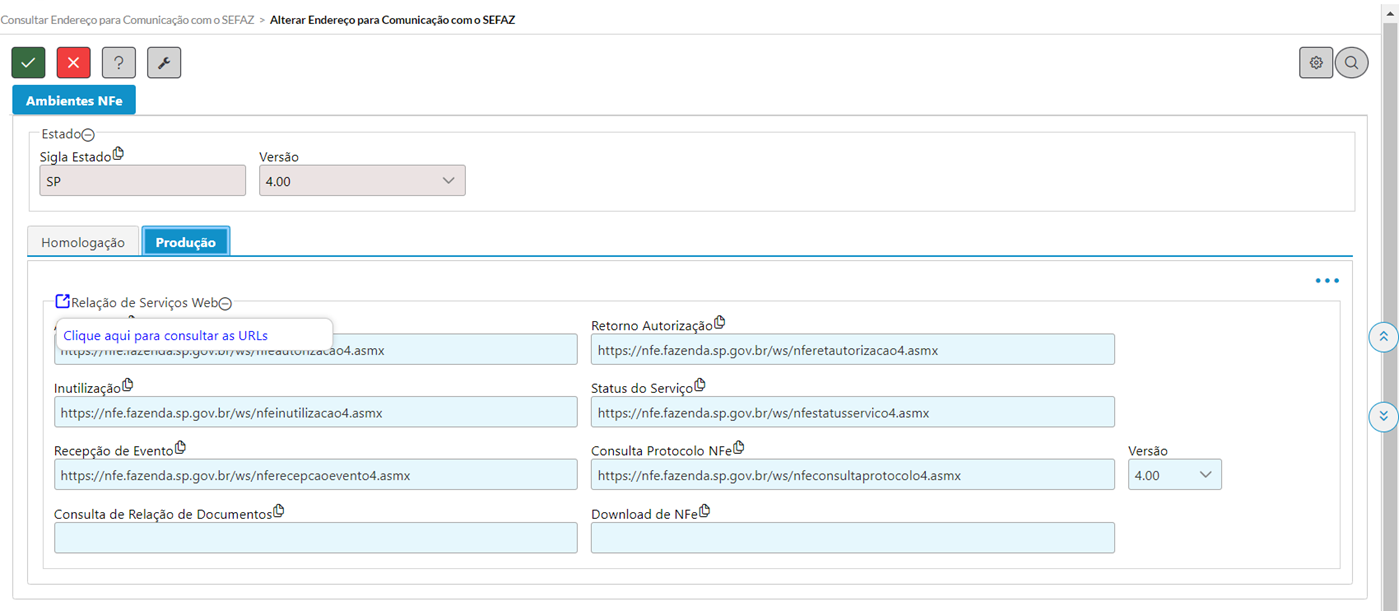The height and width of the screenshot is (611, 1399).
Task: Open help with the question mark button
Action: point(119,62)
